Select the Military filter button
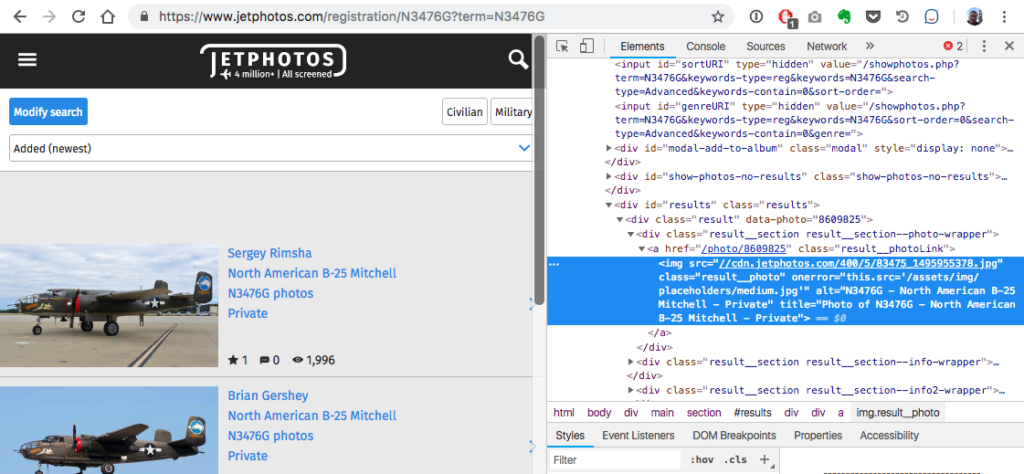 point(513,112)
